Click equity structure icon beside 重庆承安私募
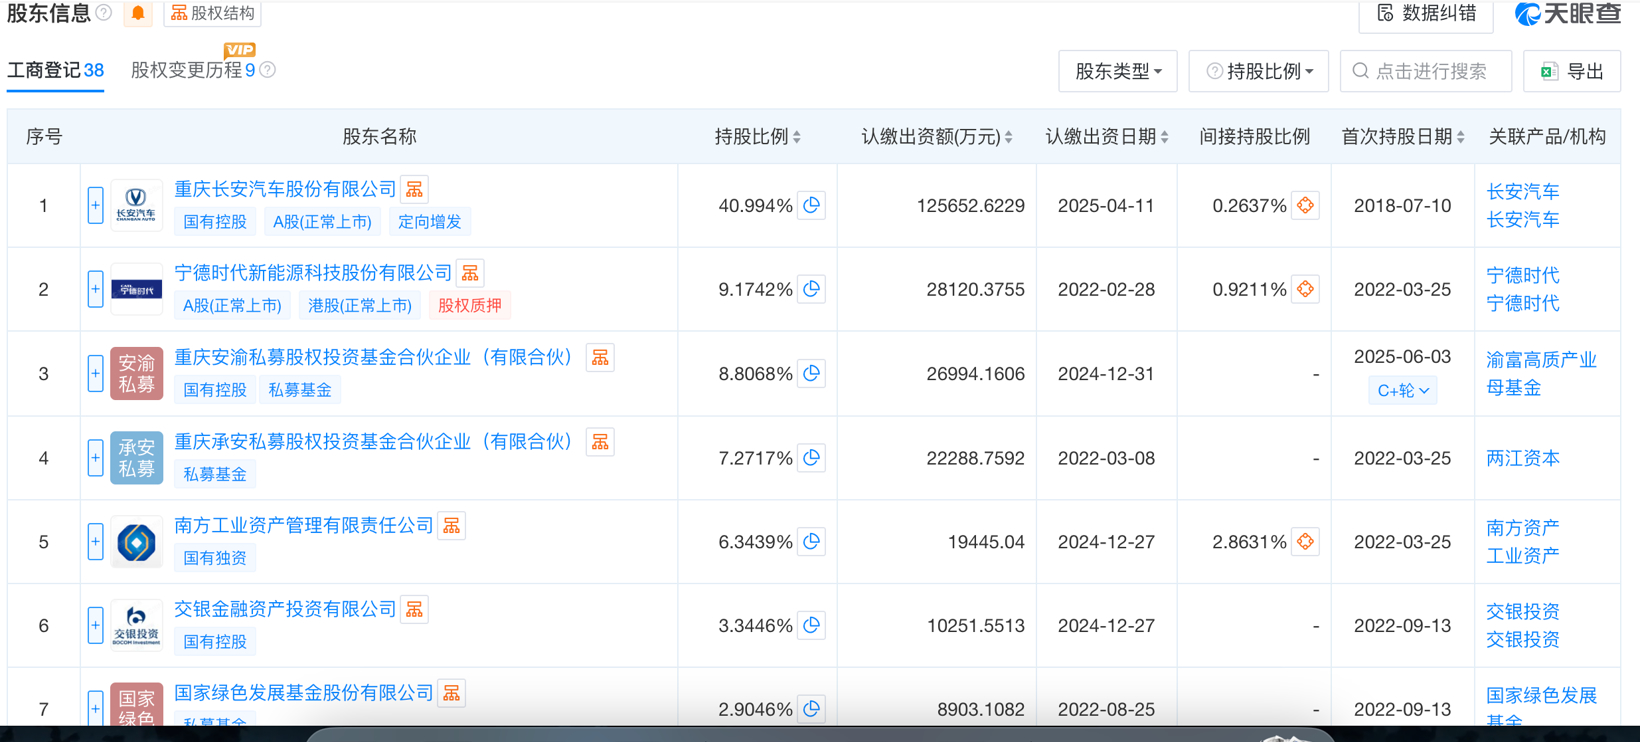Image resolution: width=1640 pixels, height=742 pixels. coord(600,441)
